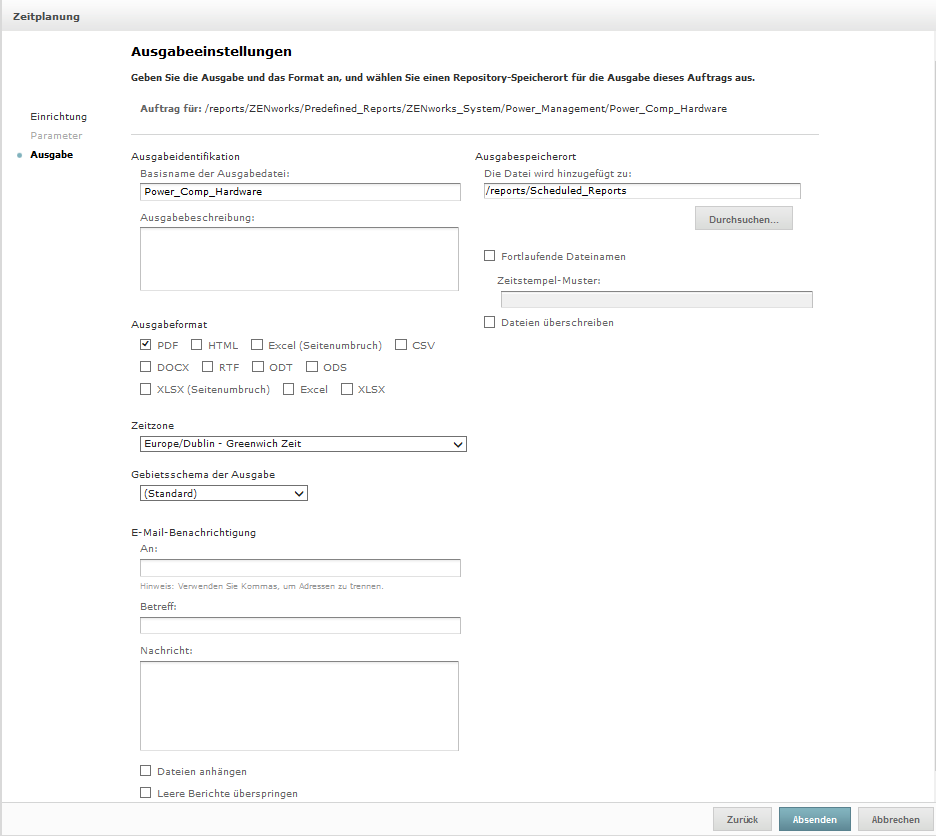
Task: Enable Dateien überschreiben option
Action: click(490, 322)
